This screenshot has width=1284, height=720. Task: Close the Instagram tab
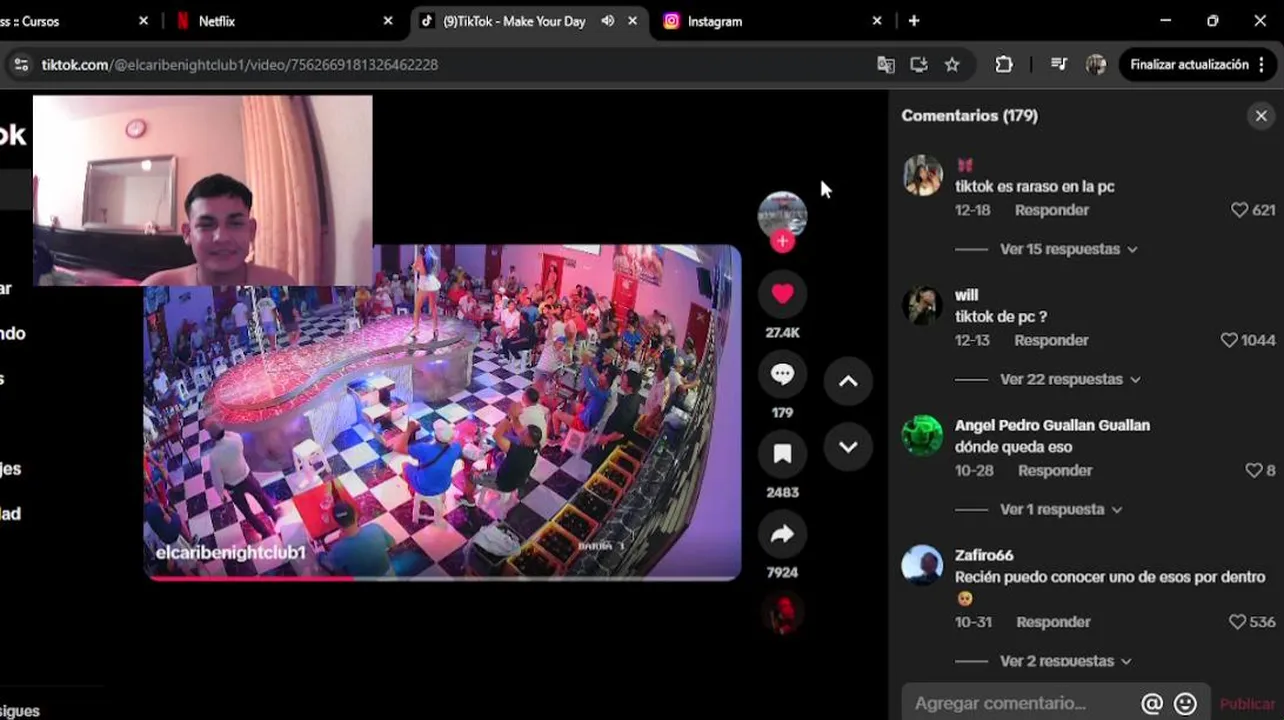pyautogui.click(x=877, y=21)
